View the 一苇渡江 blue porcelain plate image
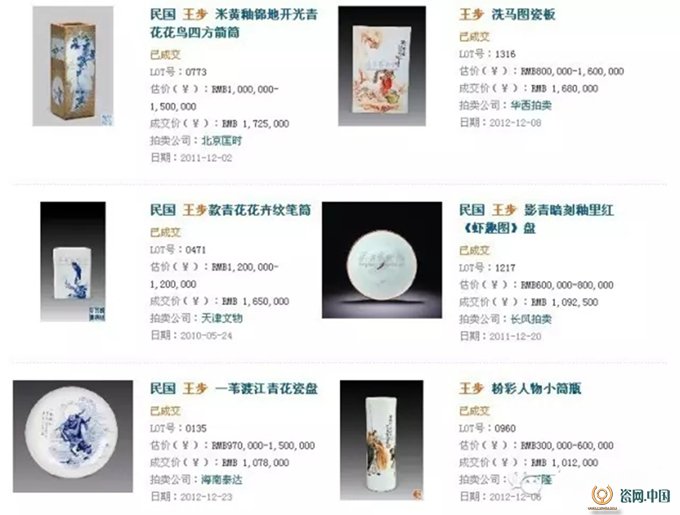The height and width of the screenshot is (515, 680). 73,436
